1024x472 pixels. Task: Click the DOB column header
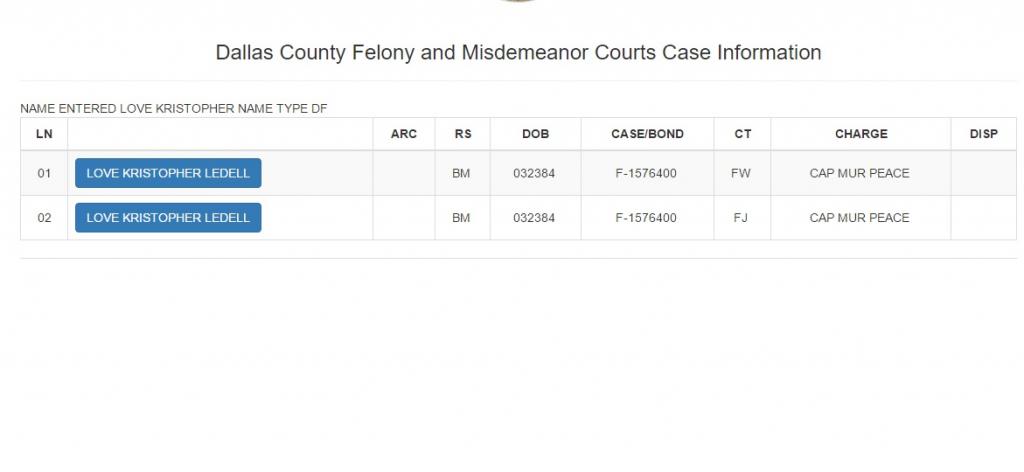535,134
